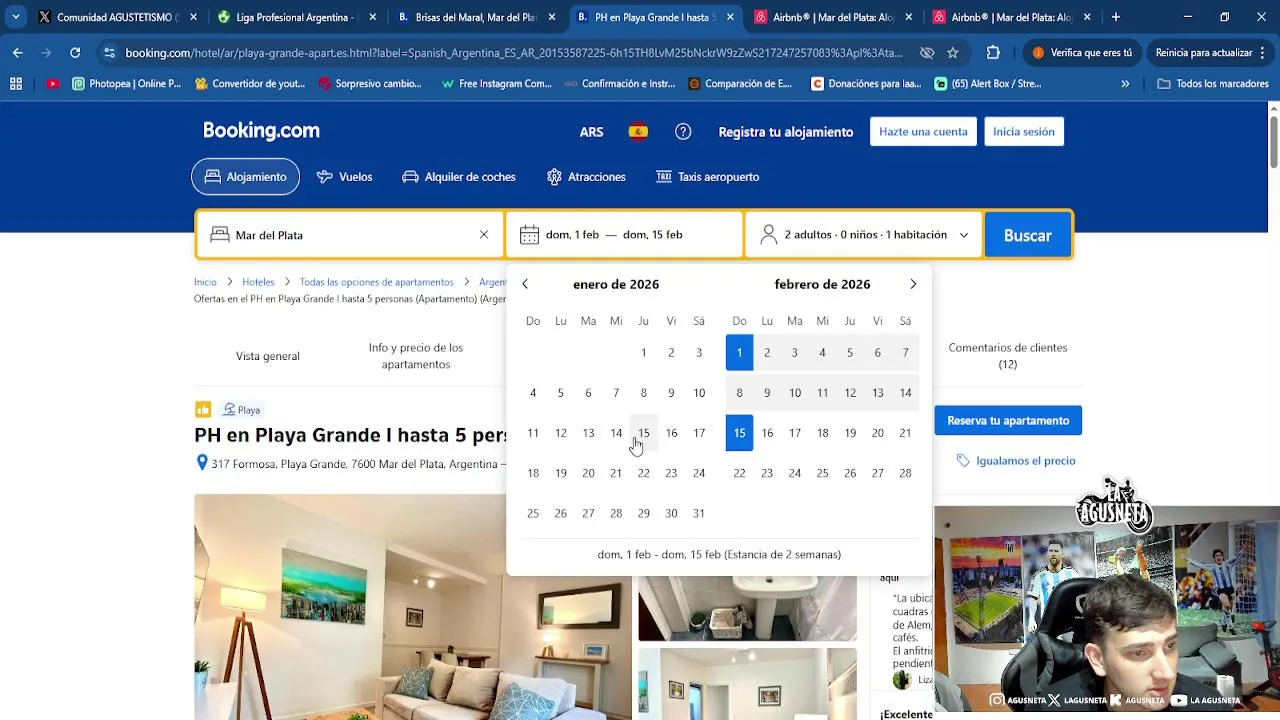
Task: Click the map pin address icon
Action: (x=202, y=463)
